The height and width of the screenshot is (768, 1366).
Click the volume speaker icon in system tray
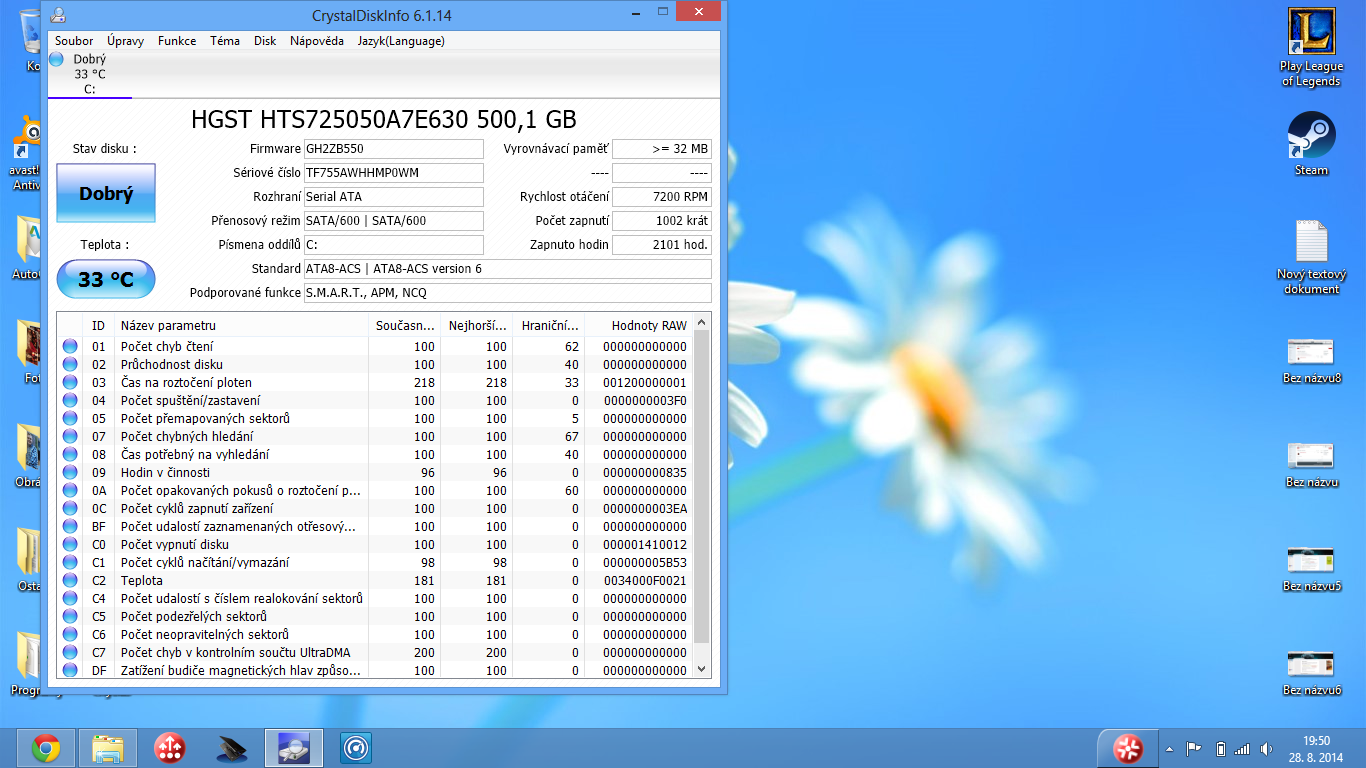pyautogui.click(x=1266, y=748)
